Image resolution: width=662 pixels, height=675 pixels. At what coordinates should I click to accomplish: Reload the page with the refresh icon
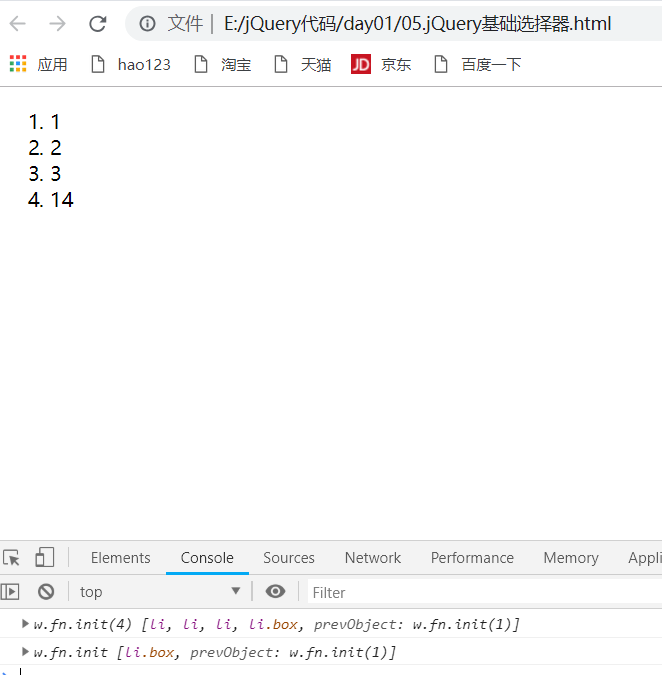pos(98,23)
